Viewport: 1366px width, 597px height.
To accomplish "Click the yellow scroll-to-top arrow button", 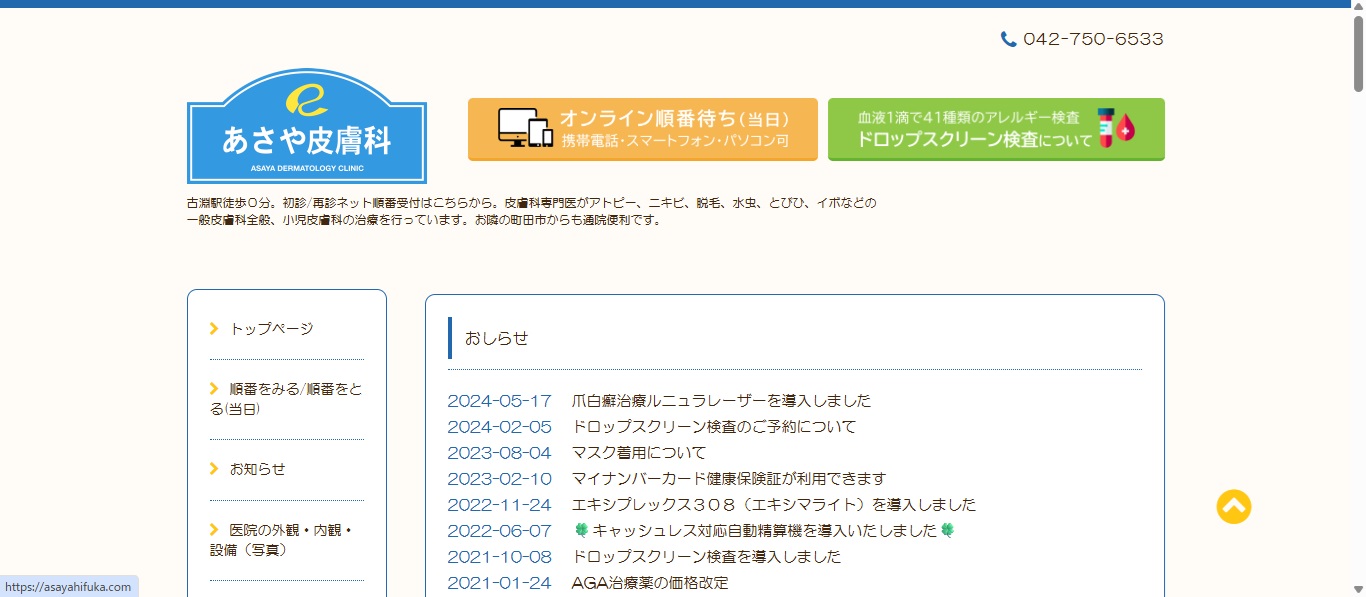I will coord(1233,506).
